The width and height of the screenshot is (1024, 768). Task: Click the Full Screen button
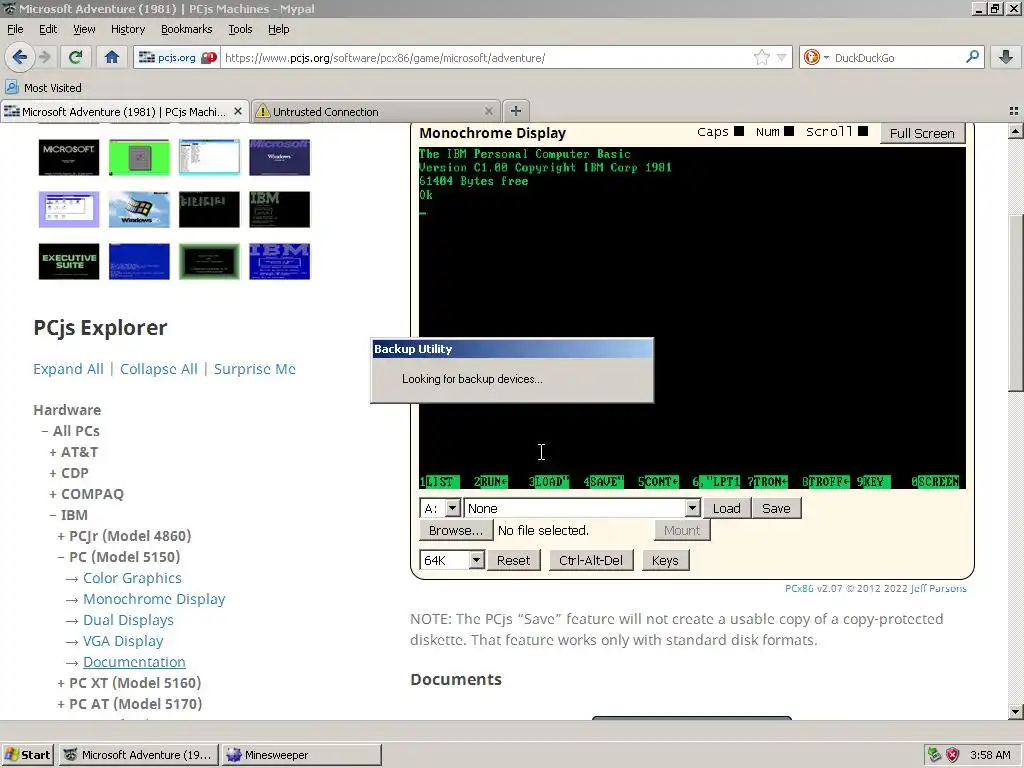click(x=921, y=133)
